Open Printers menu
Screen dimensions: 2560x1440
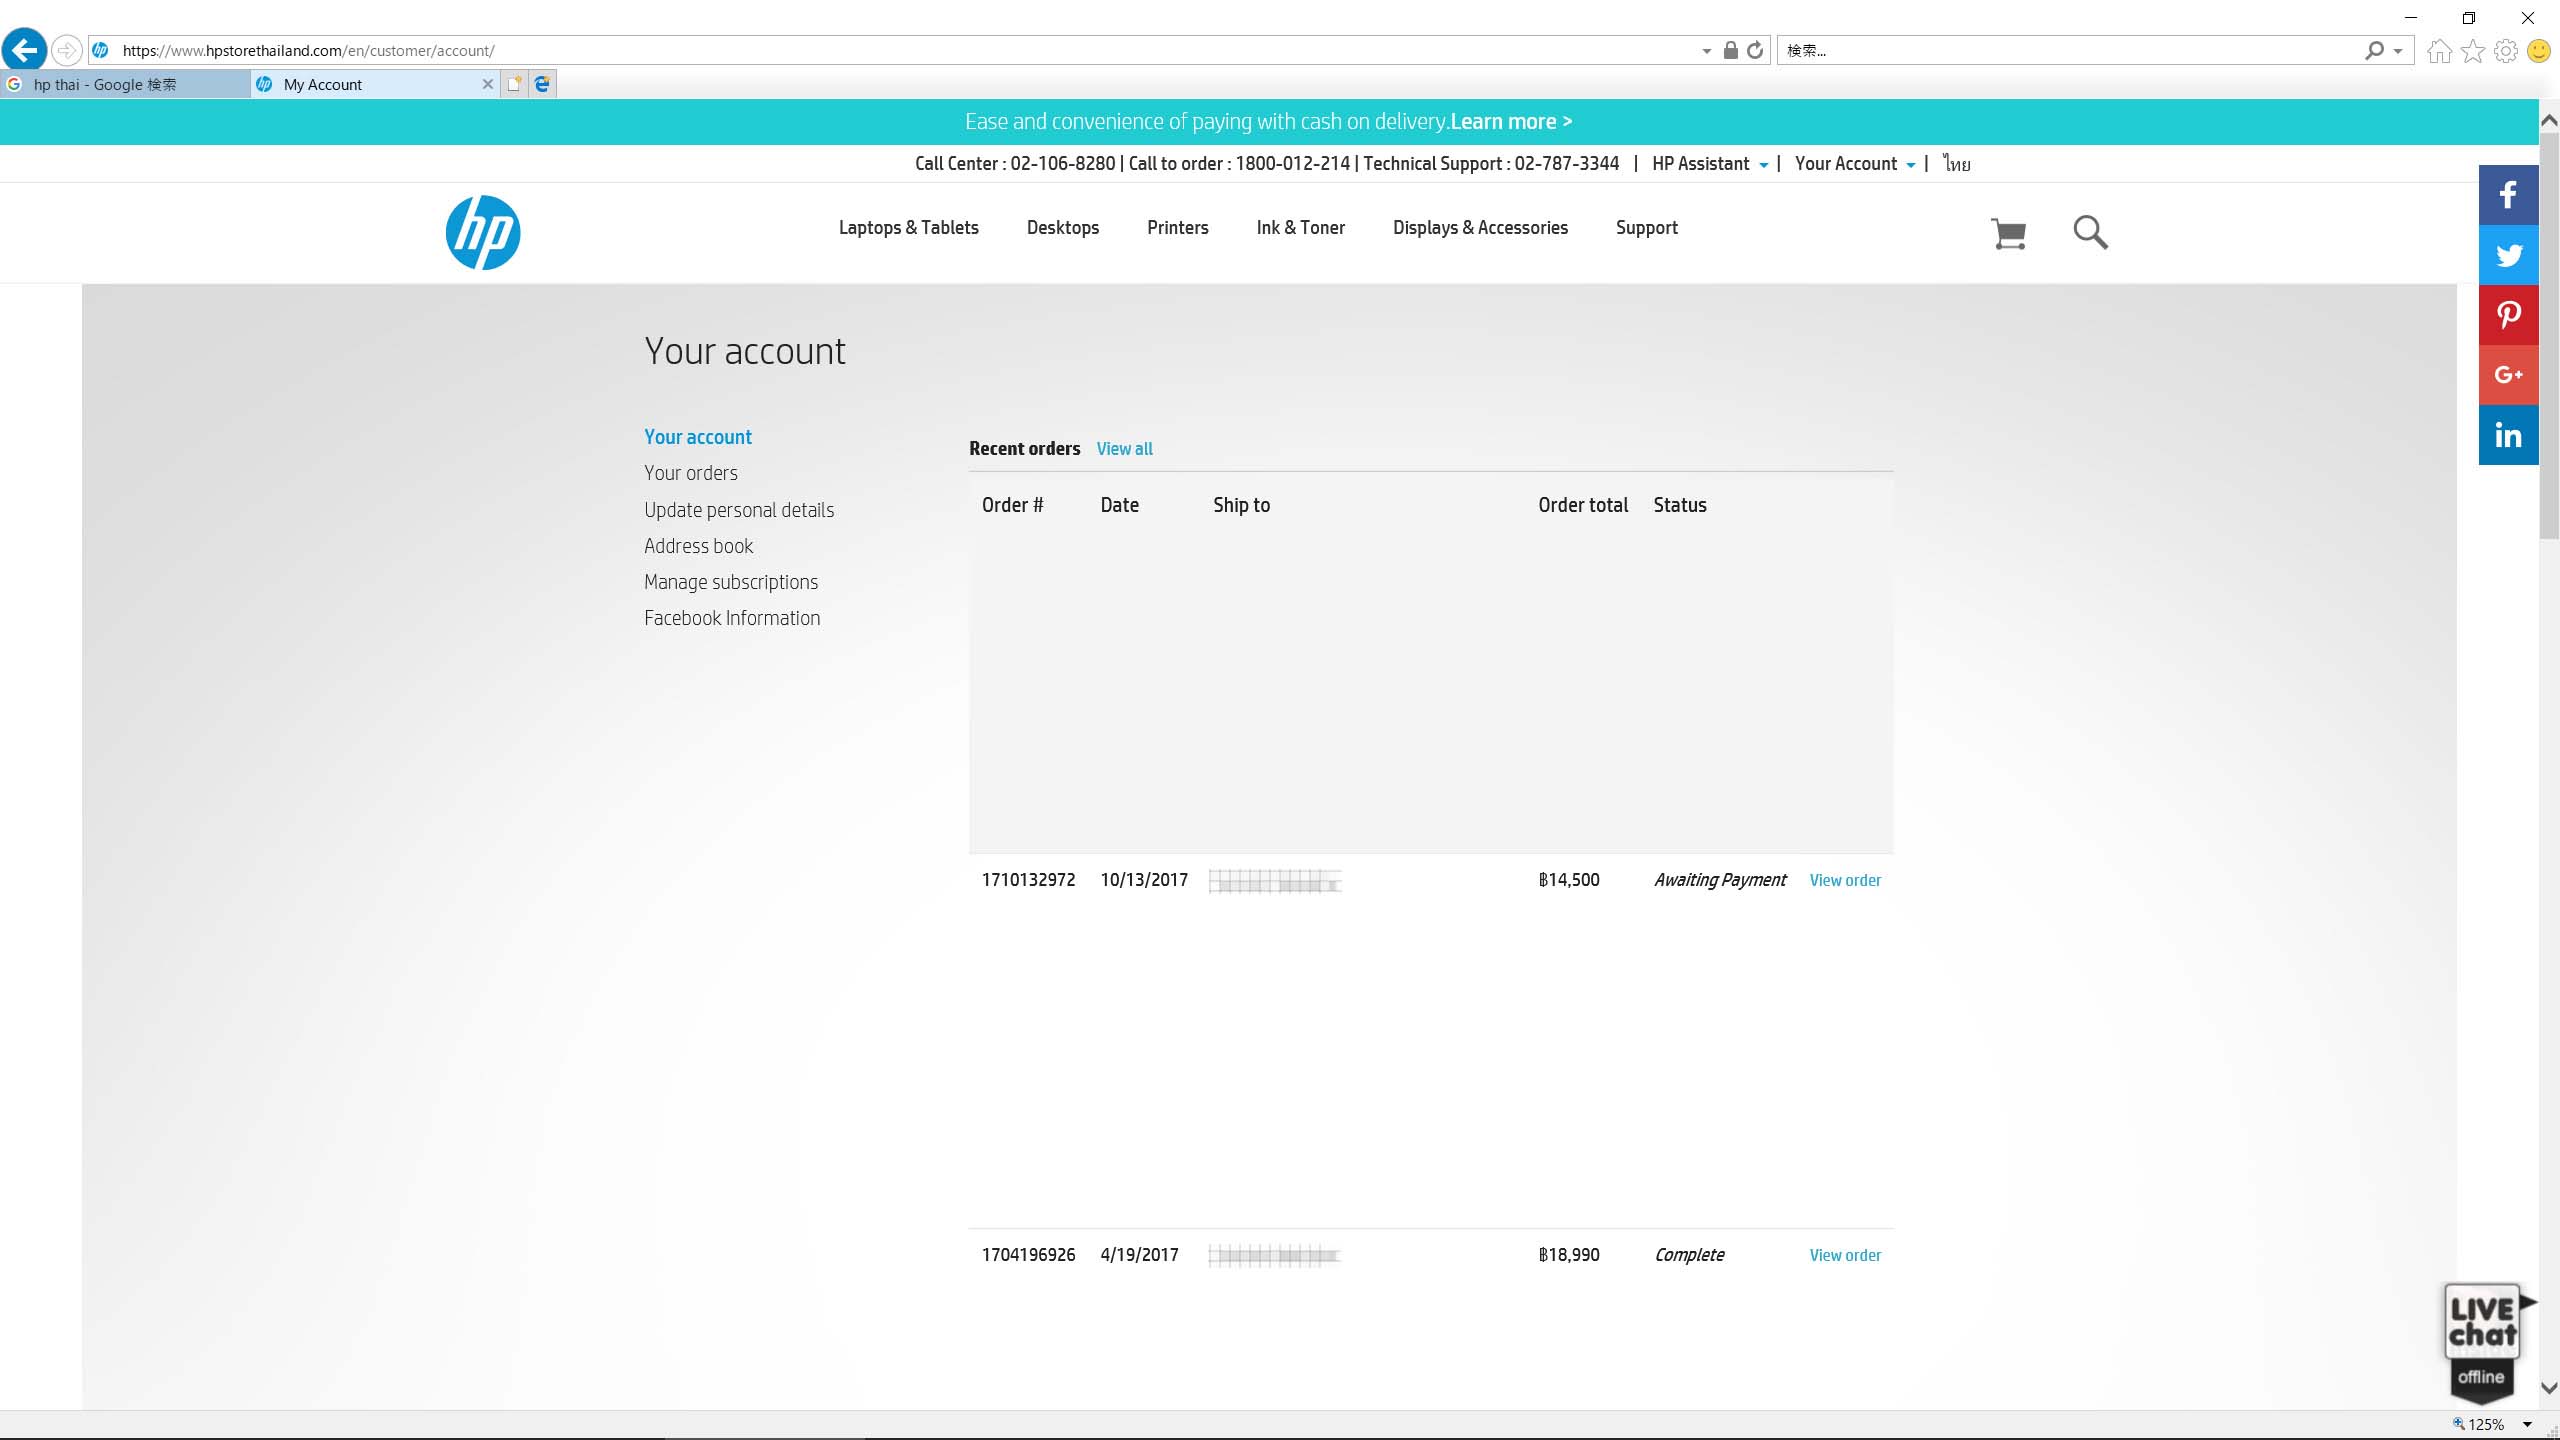(x=1177, y=228)
